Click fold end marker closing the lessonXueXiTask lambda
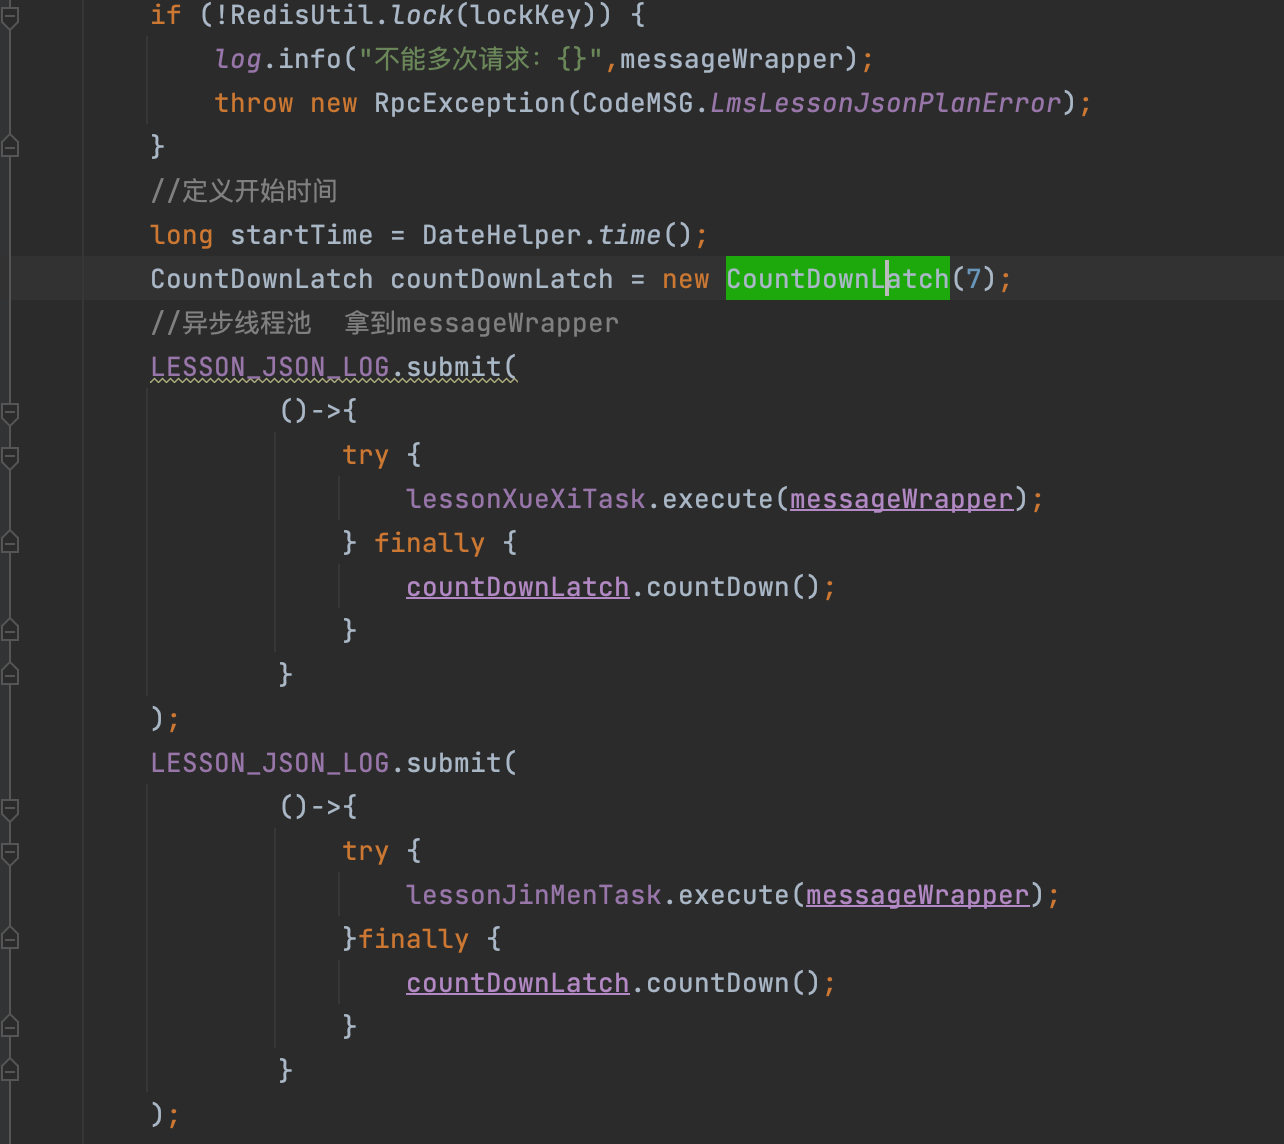This screenshot has height=1144, width=1284. [x=10, y=675]
